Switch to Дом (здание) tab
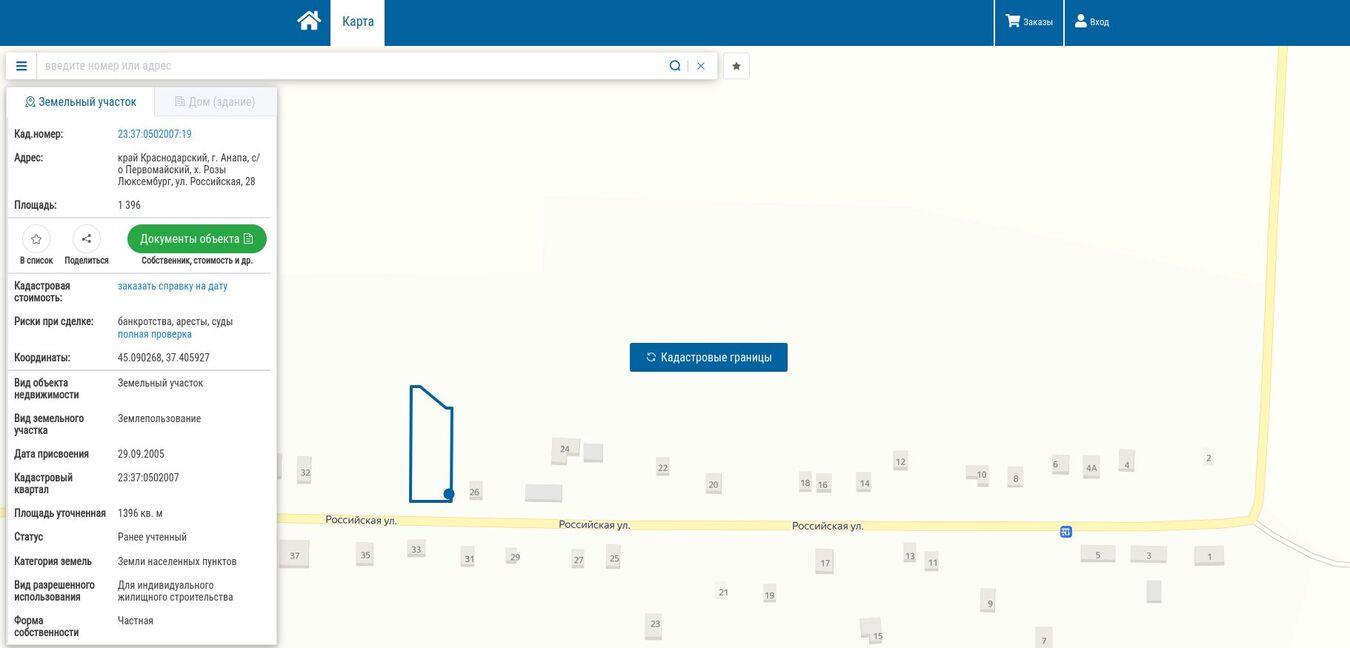1350x648 pixels. click(x=215, y=102)
